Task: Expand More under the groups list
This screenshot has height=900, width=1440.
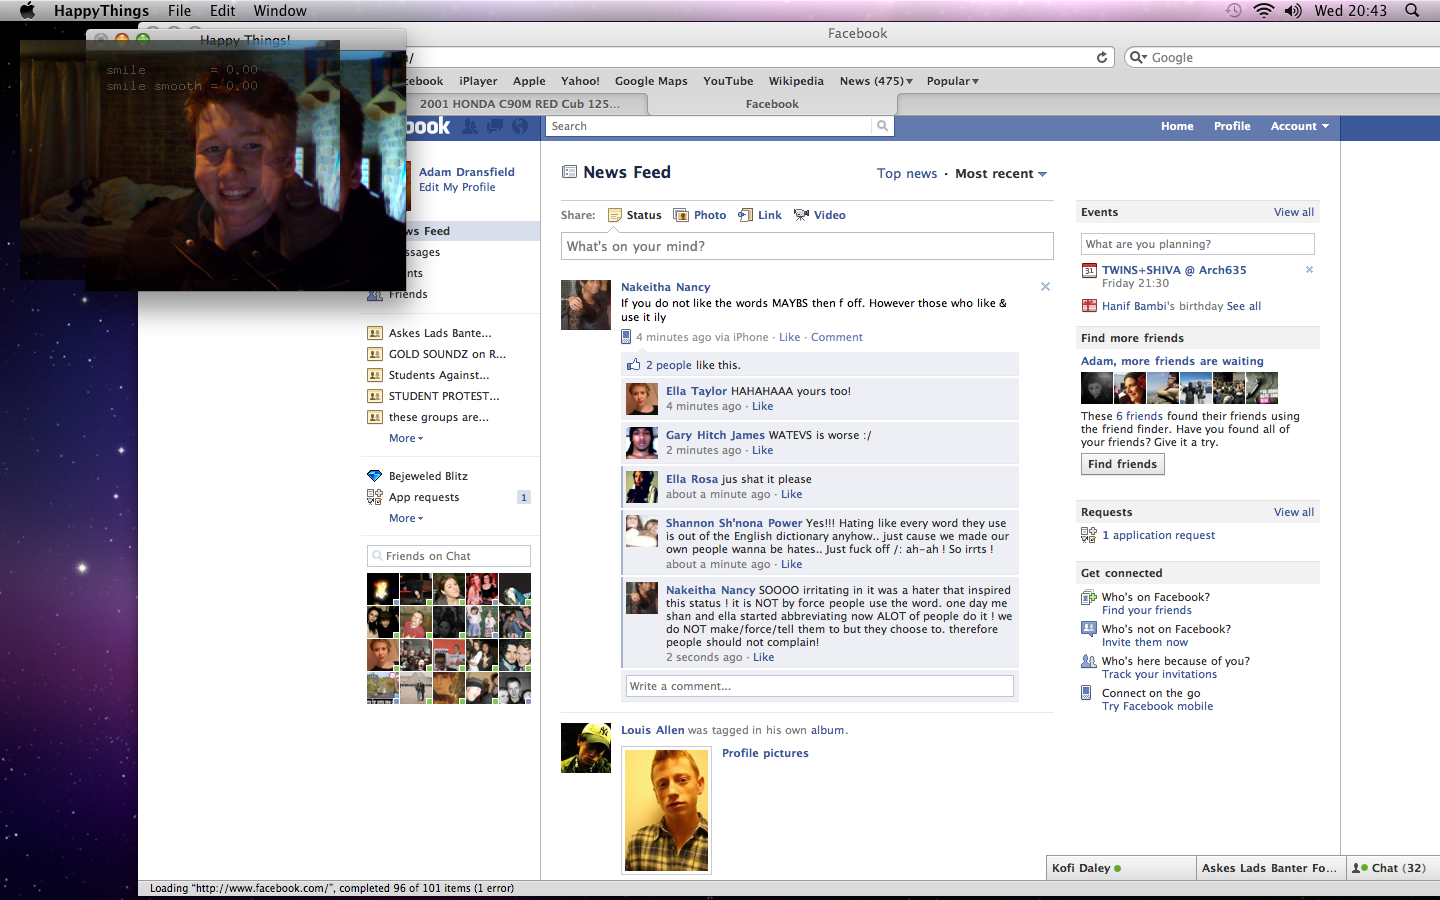Action: click(x=406, y=438)
